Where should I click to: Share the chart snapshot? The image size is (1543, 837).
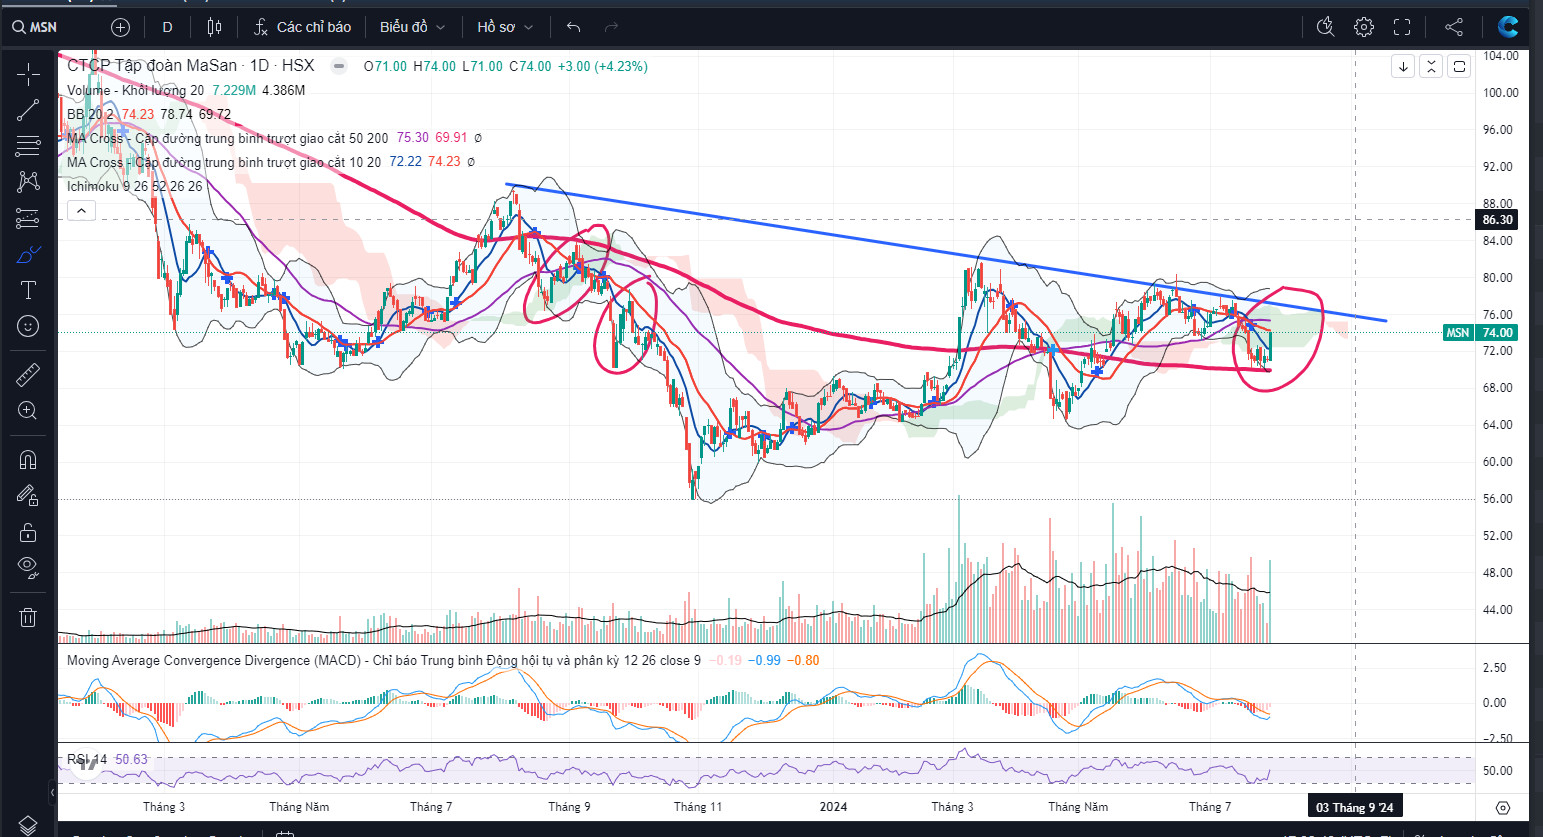click(1454, 27)
